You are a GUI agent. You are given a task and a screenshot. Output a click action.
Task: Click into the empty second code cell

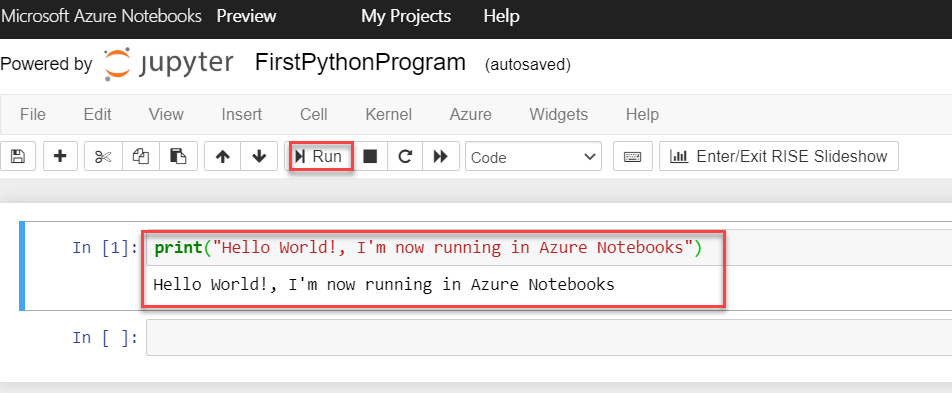[549, 337]
